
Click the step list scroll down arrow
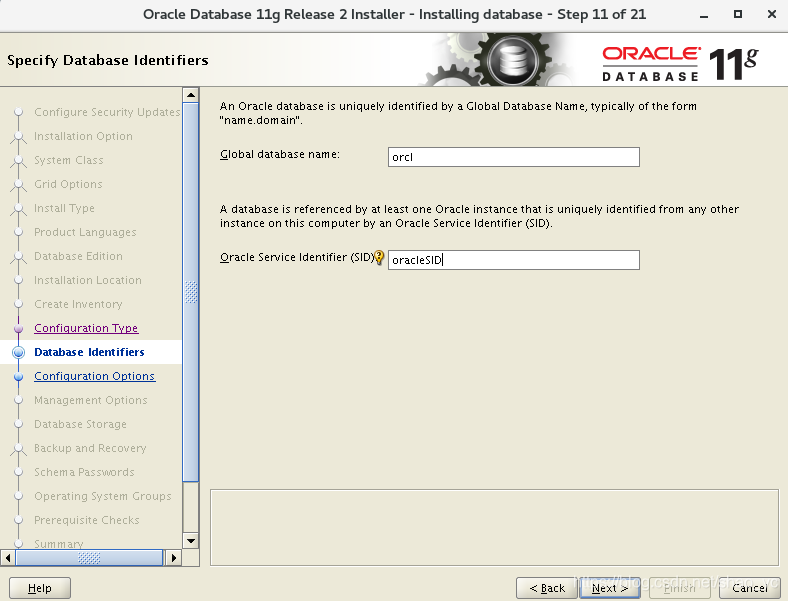(191, 541)
